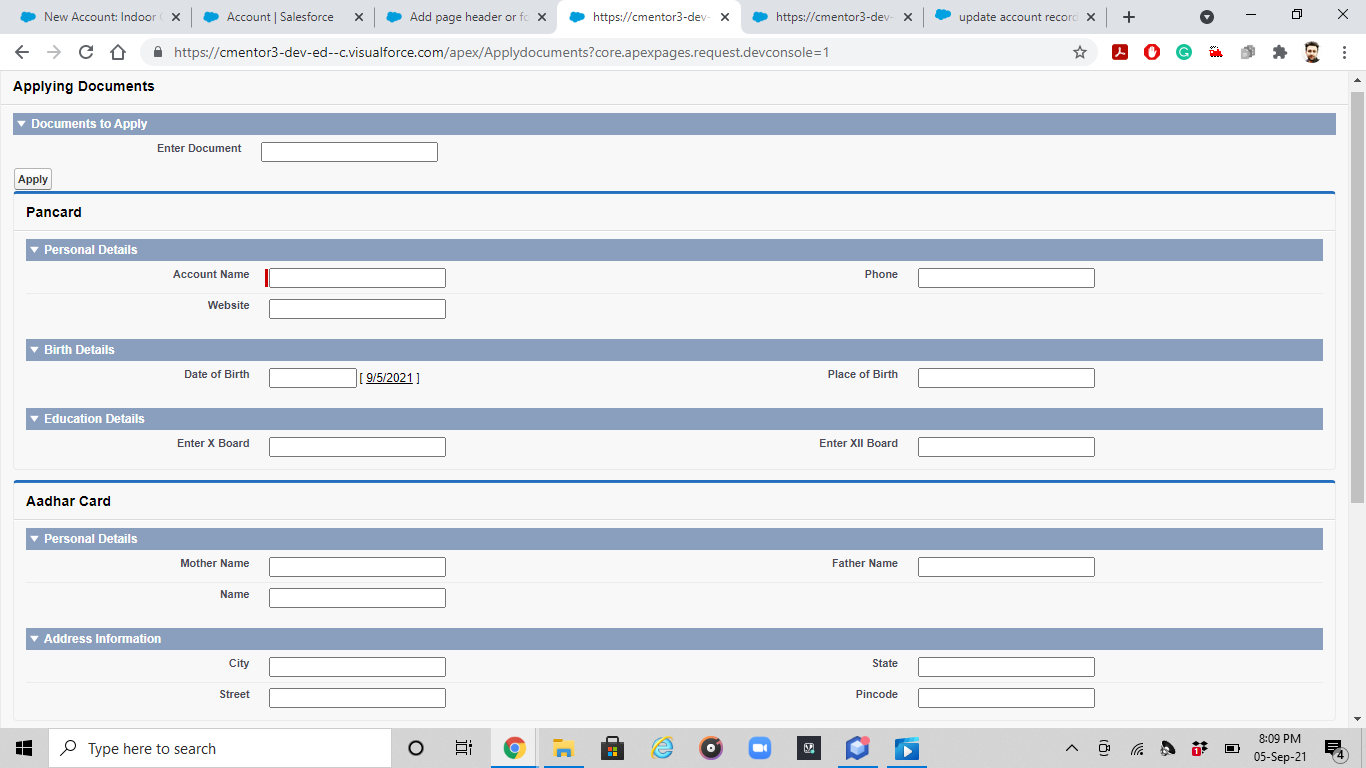Open the red train extension icon
This screenshot has height=768, width=1366.
click(1216, 52)
